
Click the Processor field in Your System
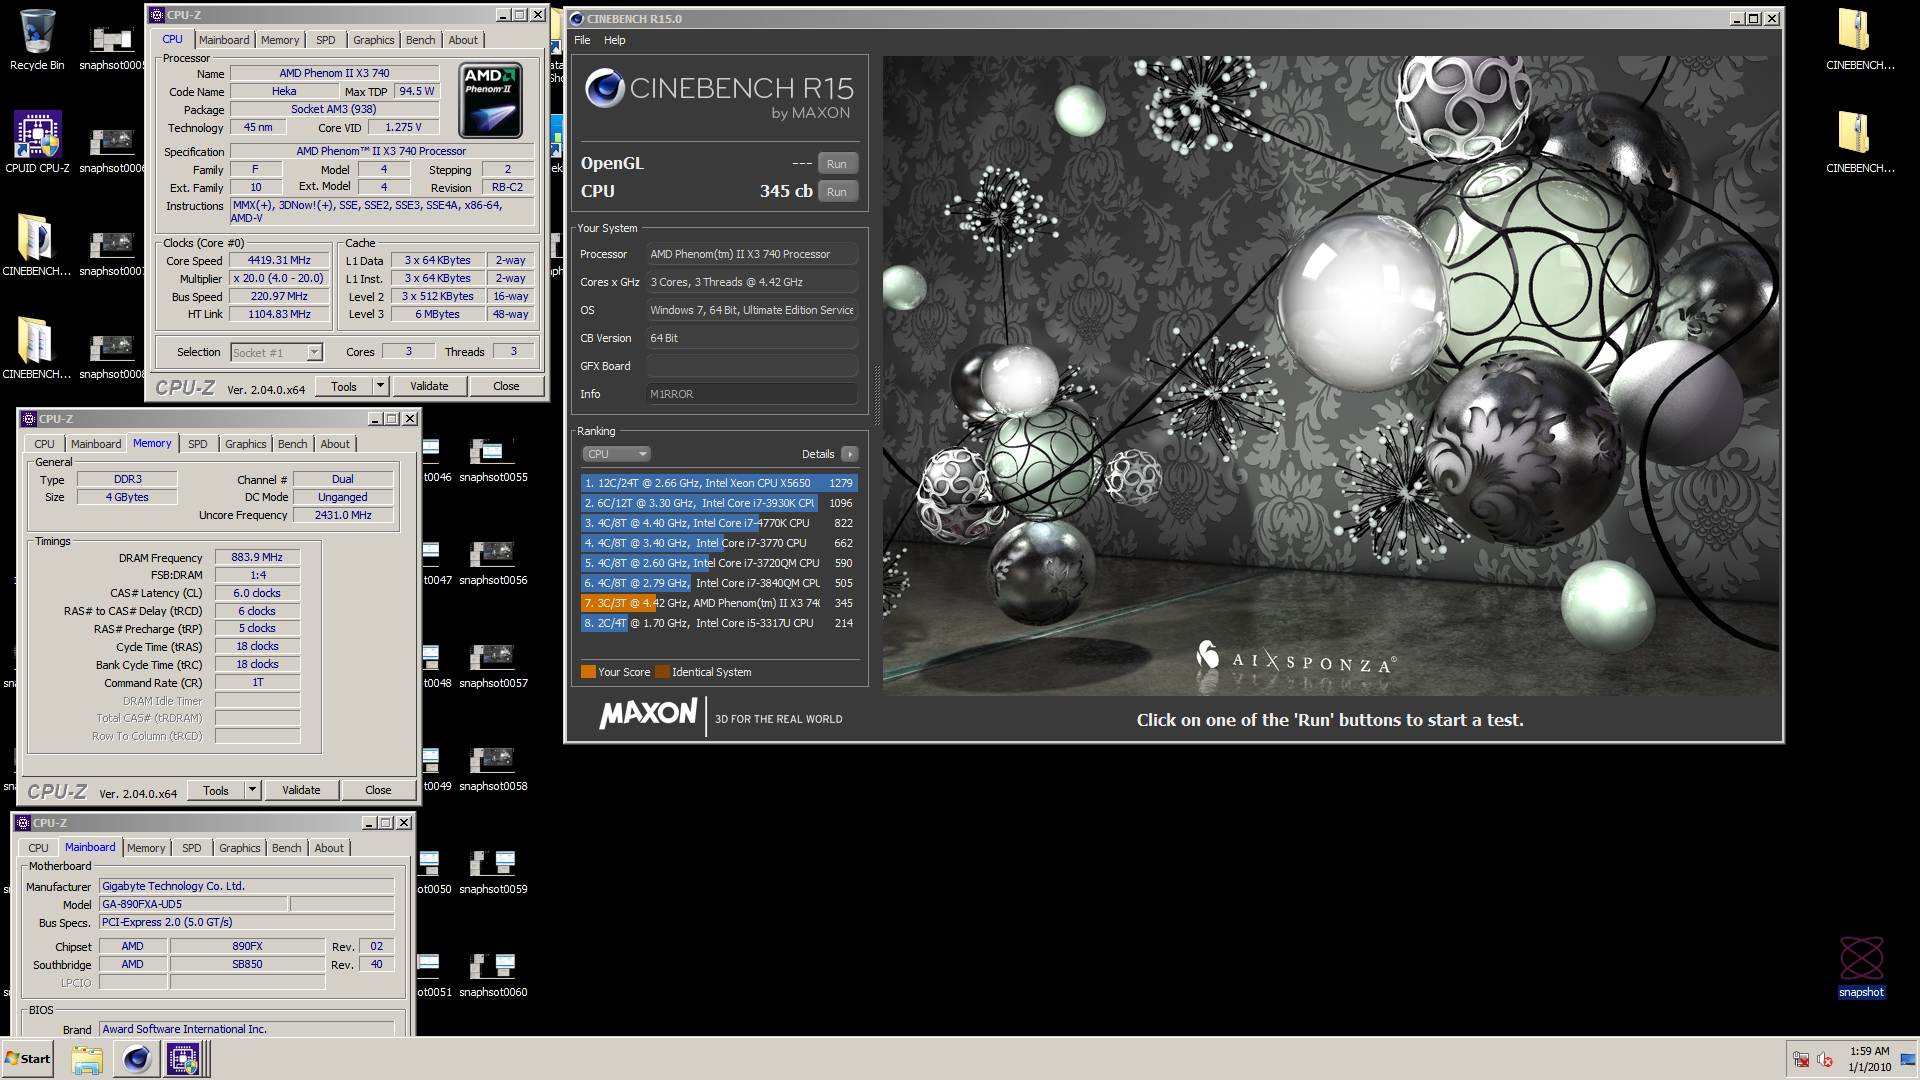click(x=751, y=254)
